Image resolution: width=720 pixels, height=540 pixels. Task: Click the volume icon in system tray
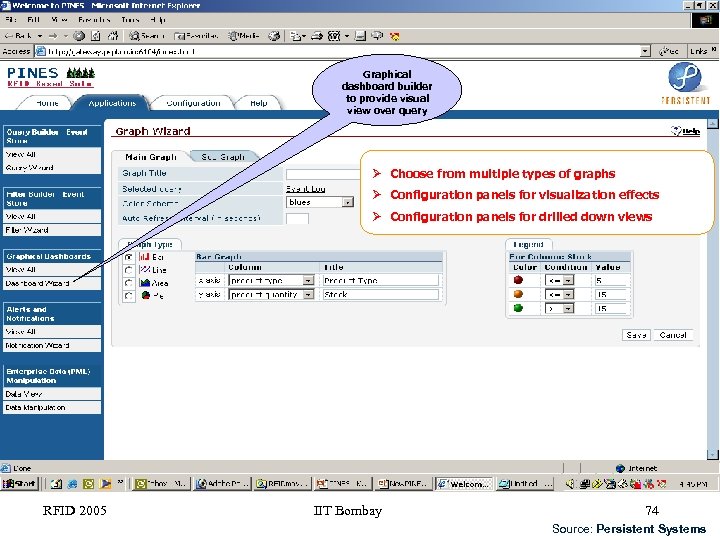570,484
